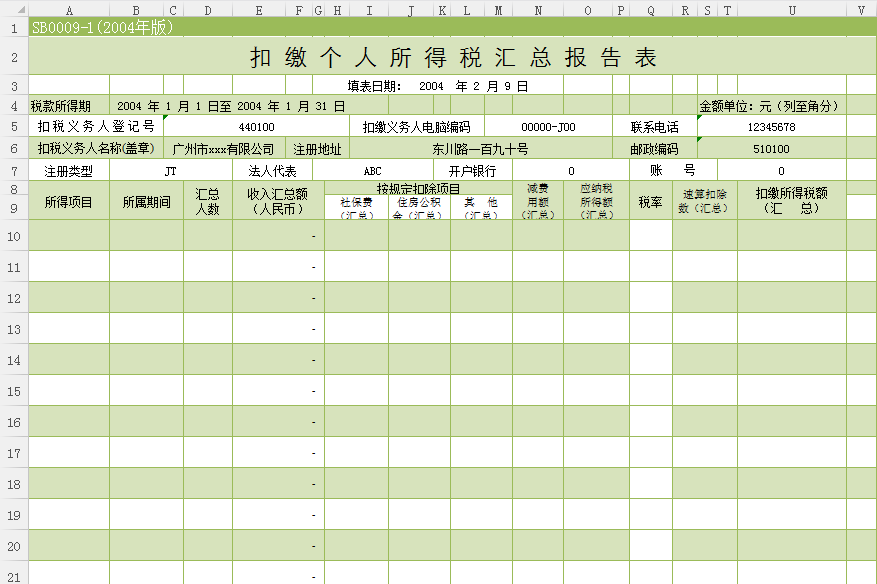Click the 扣缴所得税额 header cell

coord(791,201)
